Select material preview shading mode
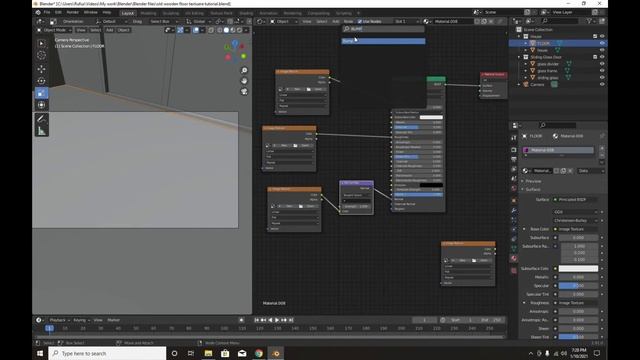 pos(233,30)
